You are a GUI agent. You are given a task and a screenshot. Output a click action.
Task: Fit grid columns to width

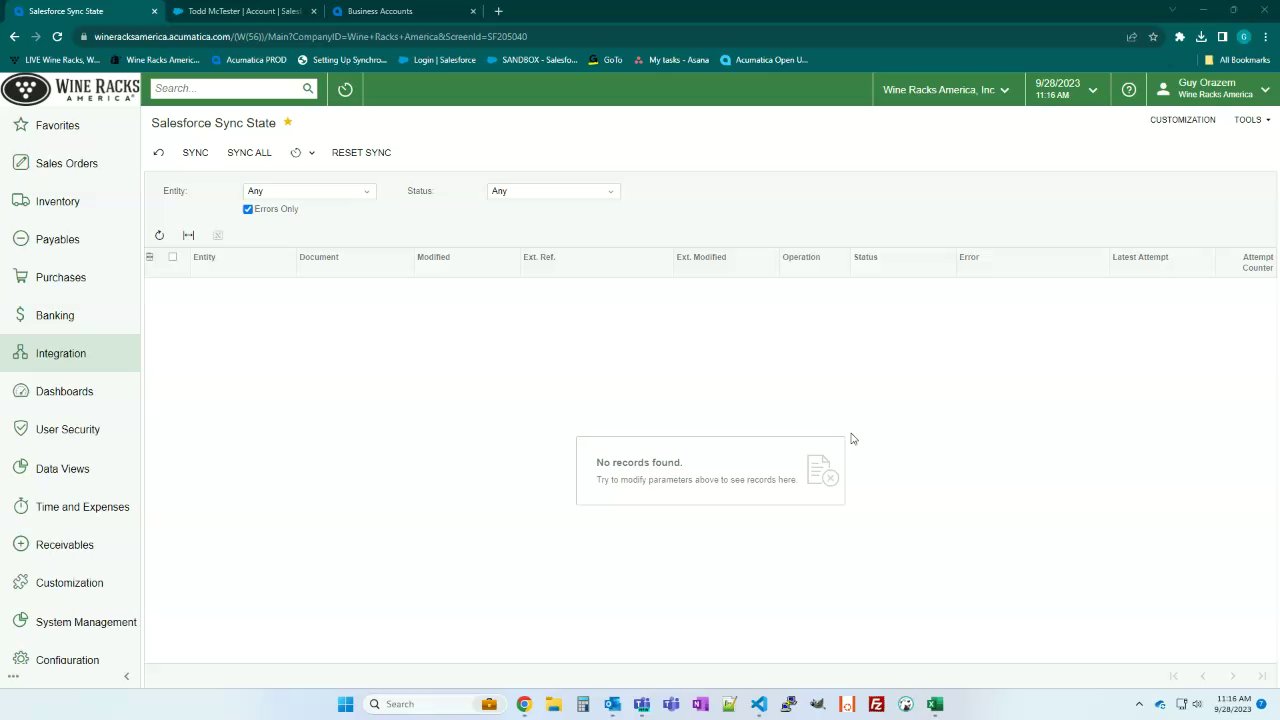(188, 235)
